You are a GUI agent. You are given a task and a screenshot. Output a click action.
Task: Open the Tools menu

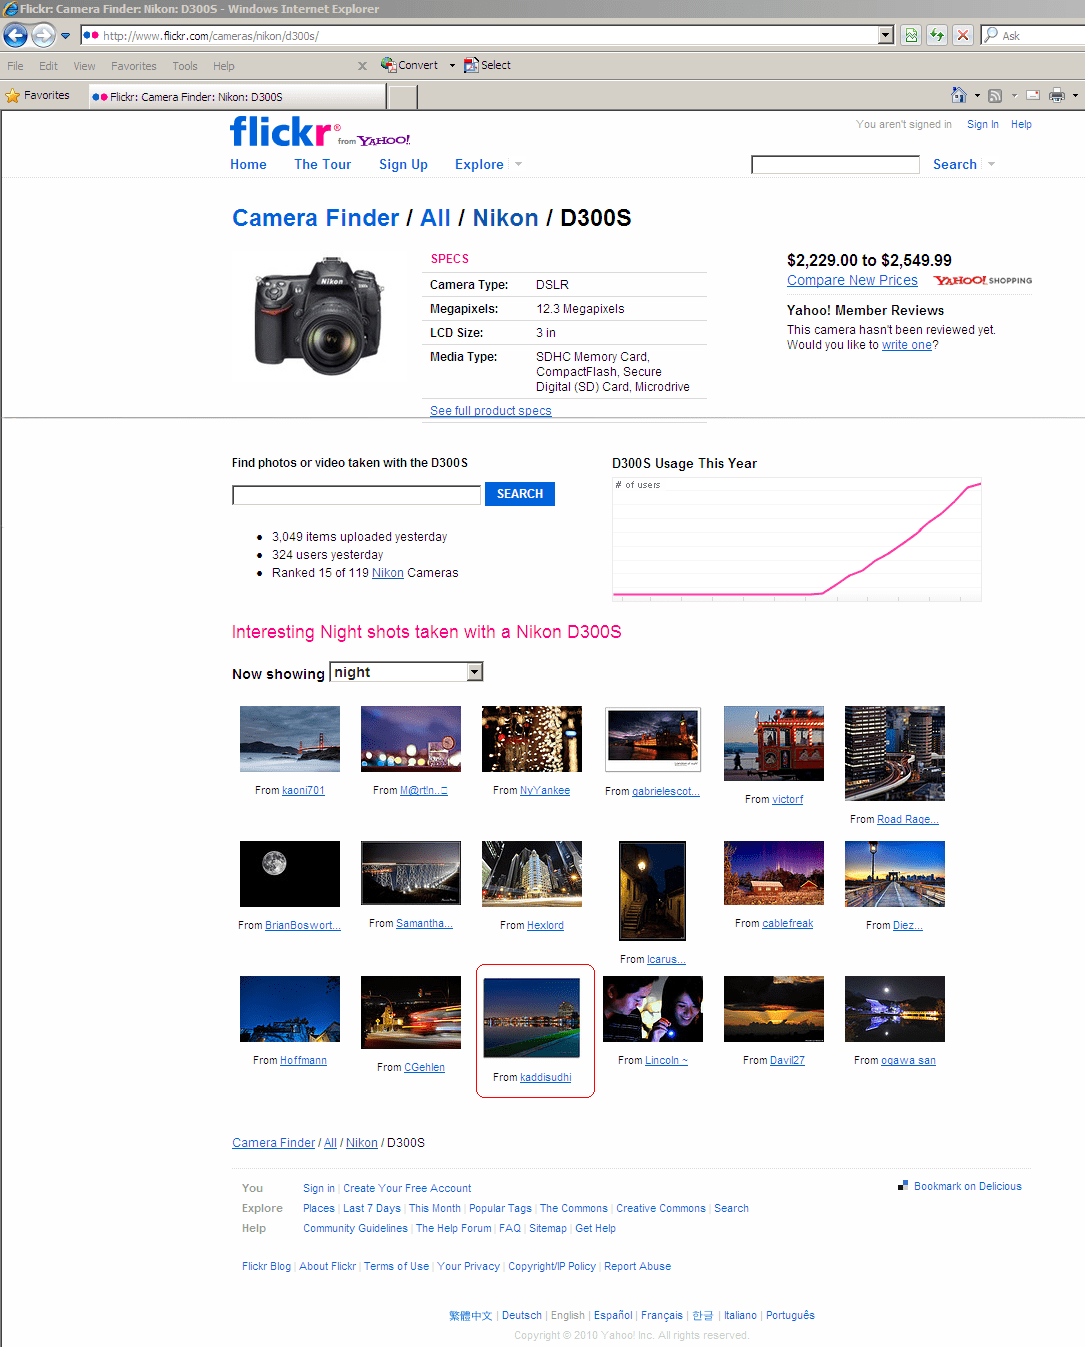[x=185, y=66]
